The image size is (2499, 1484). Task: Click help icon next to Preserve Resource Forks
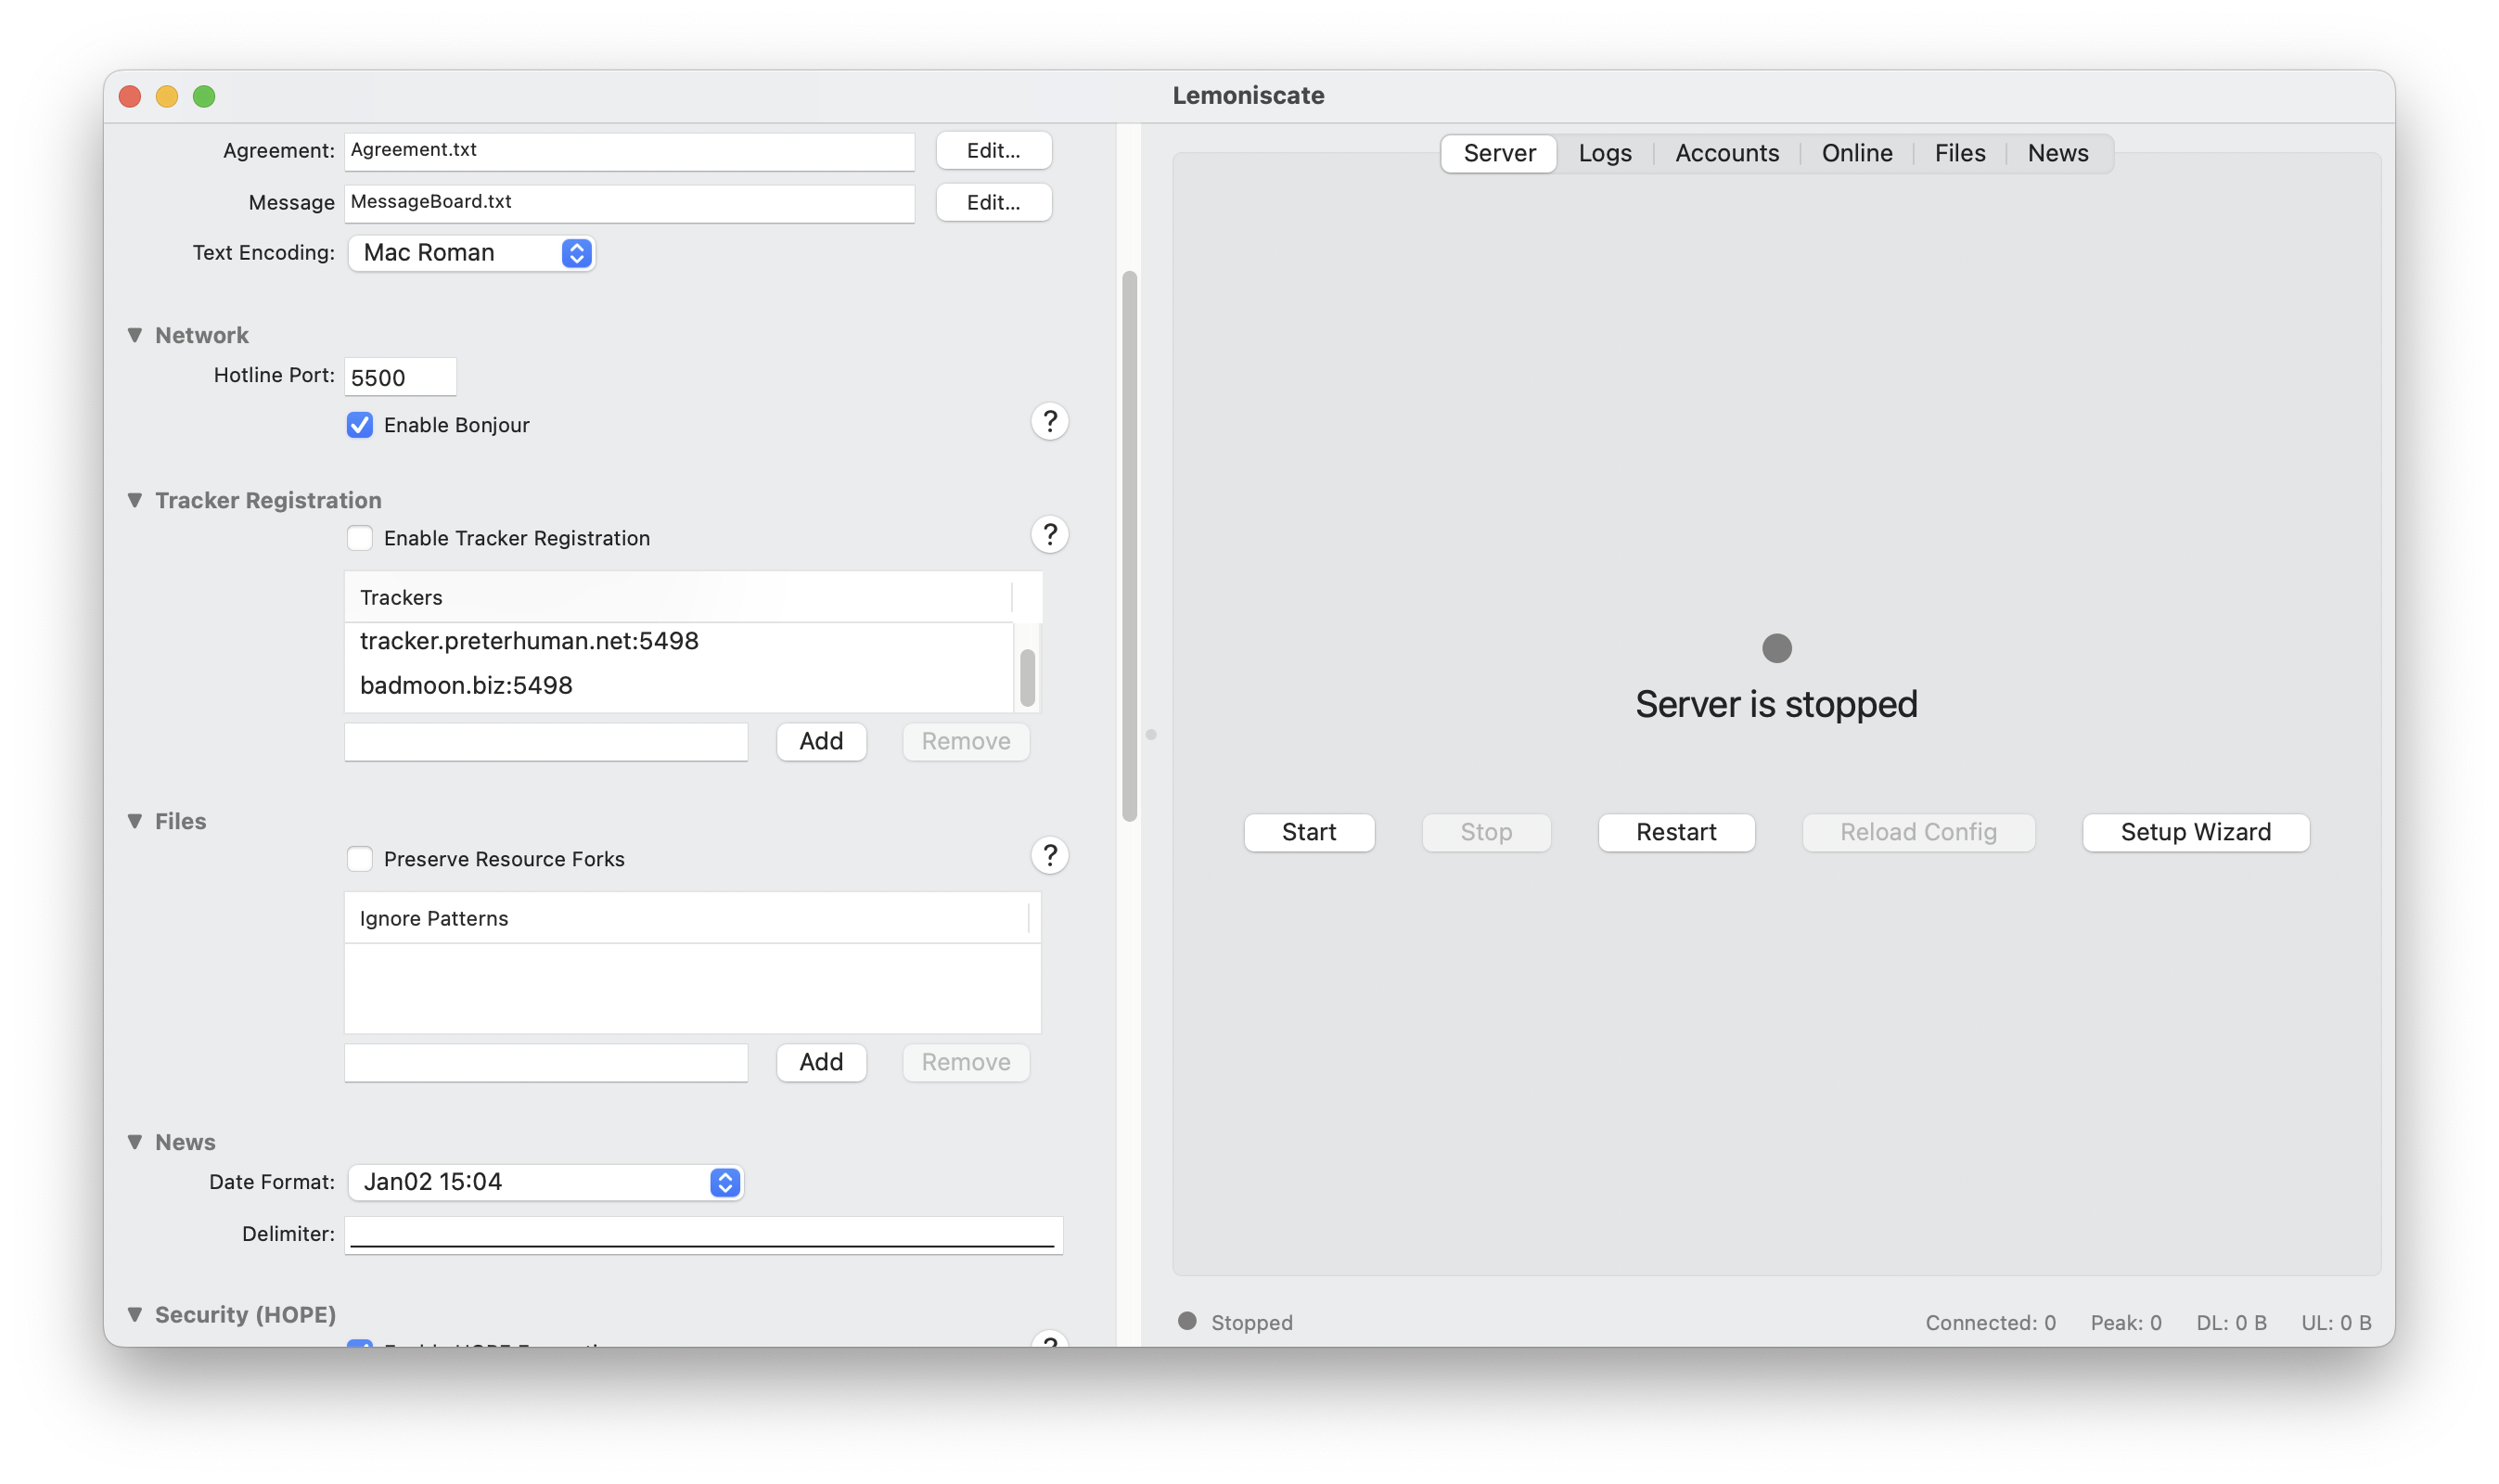click(1049, 856)
